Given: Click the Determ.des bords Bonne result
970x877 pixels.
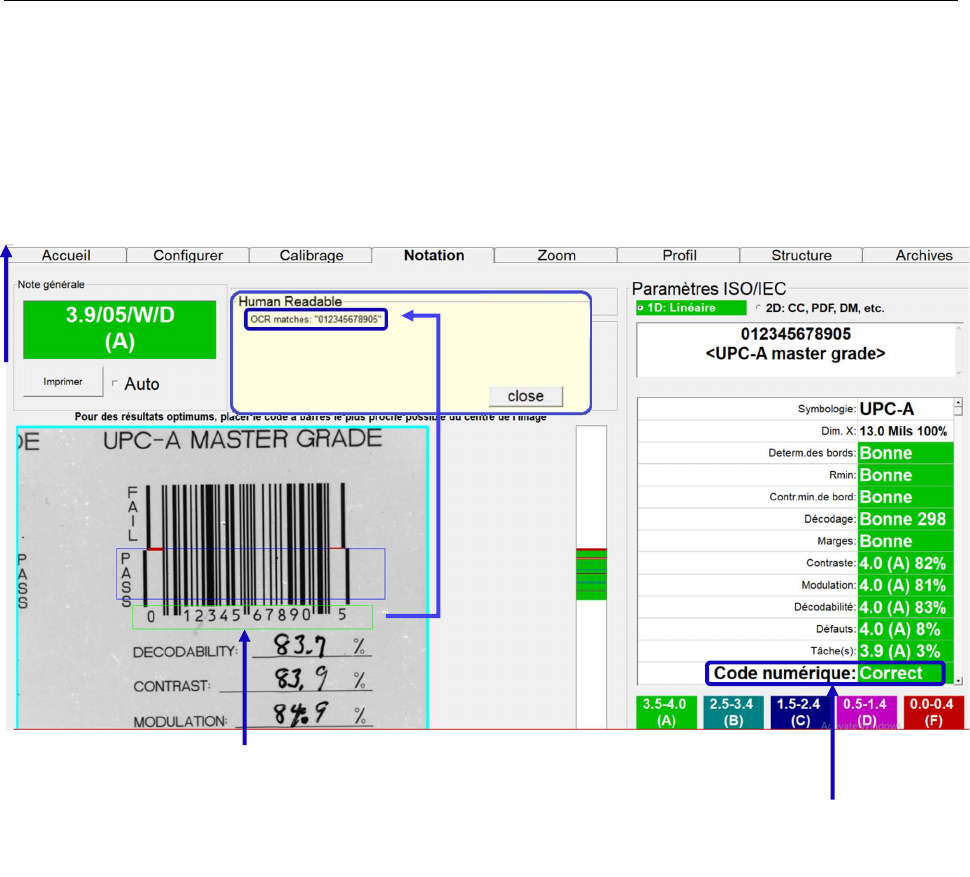Looking at the screenshot, I should coord(906,453).
